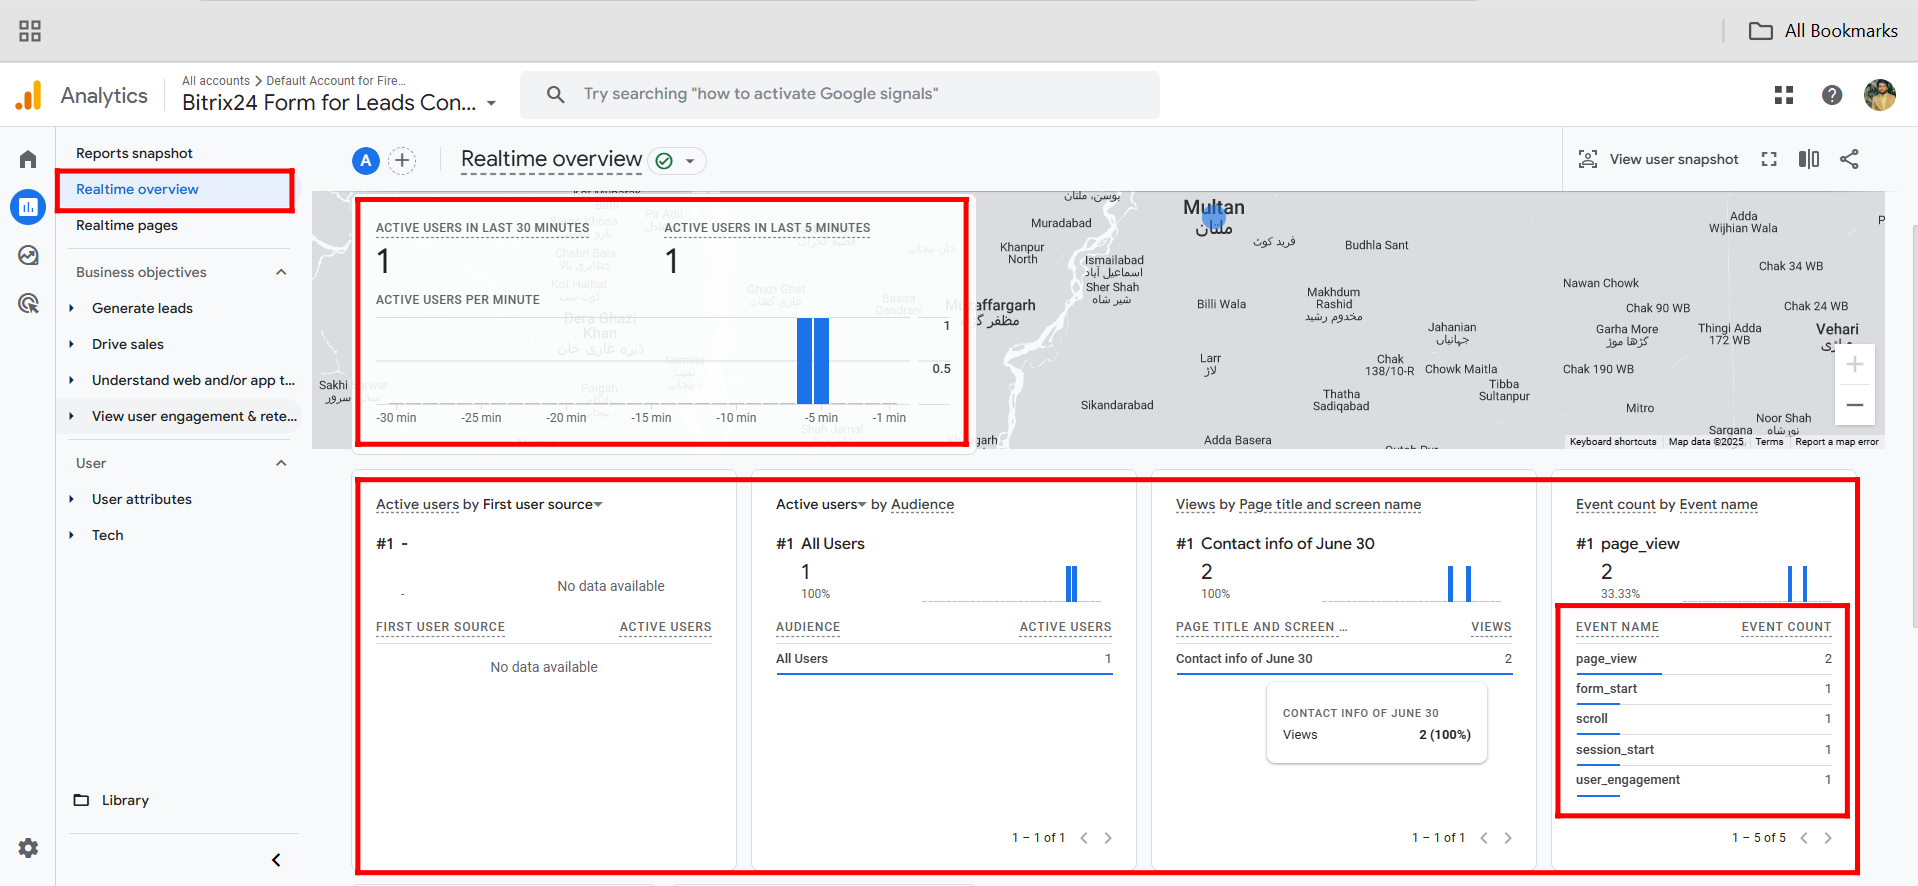
Task: Click green status check icon beside title
Action: click(664, 161)
